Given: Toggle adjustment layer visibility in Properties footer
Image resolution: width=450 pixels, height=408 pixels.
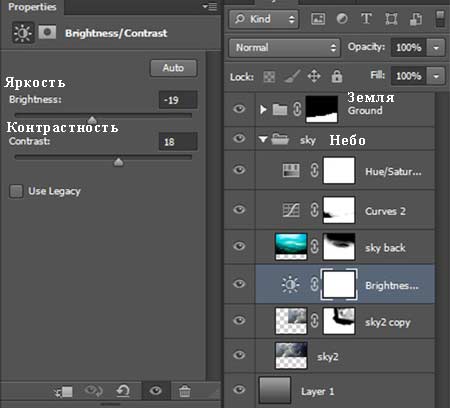Looking at the screenshot, I should pos(156,391).
